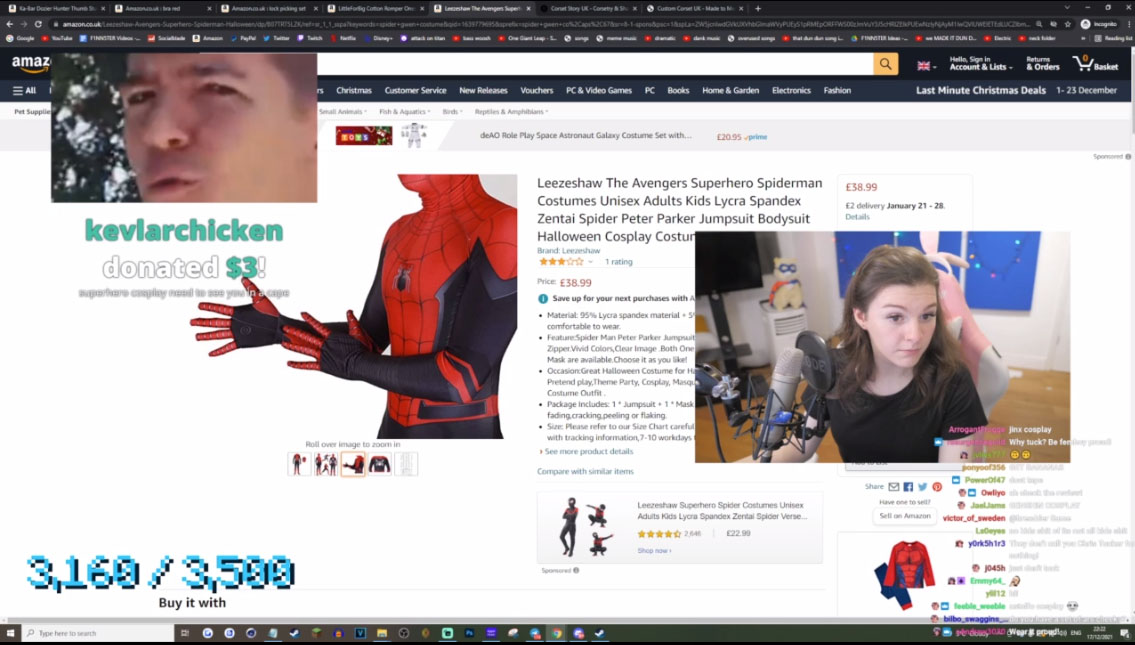This screenshot has height=645, width=1135.
Task: Switch to the LittleForBig Cotton Romper tab
Action: 375,9
